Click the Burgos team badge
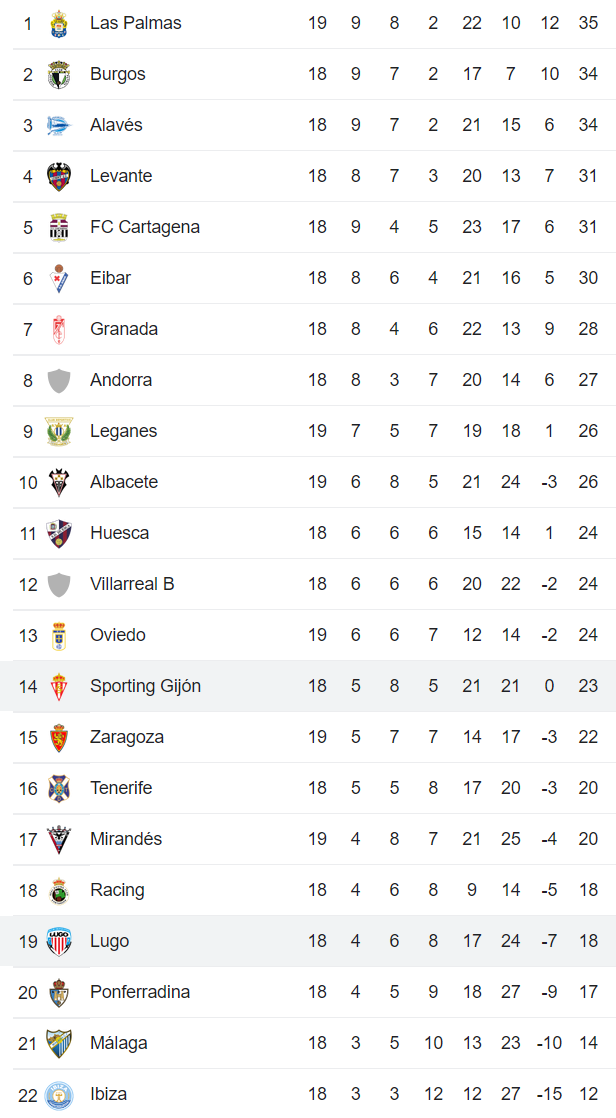This screenshot has height=1118, width=616. (x=59, y=74)
